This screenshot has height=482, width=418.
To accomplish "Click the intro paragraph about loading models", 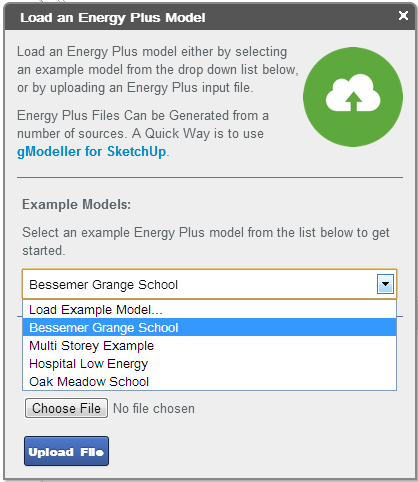I will click(158, 70).
